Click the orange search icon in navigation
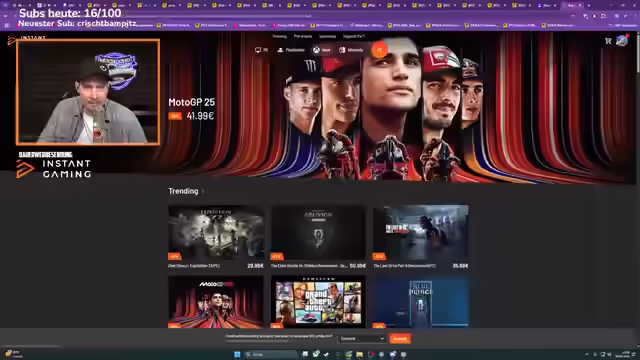This screenshot has width=640, height=360. (379, 50)
